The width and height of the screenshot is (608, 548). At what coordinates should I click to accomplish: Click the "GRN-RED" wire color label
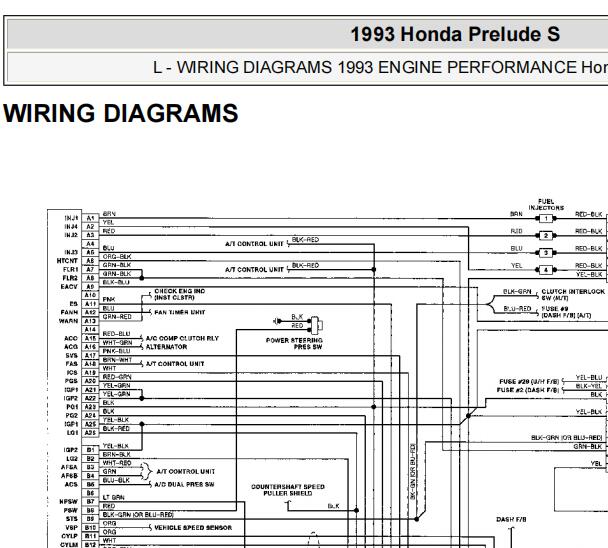tap(117, 317)
